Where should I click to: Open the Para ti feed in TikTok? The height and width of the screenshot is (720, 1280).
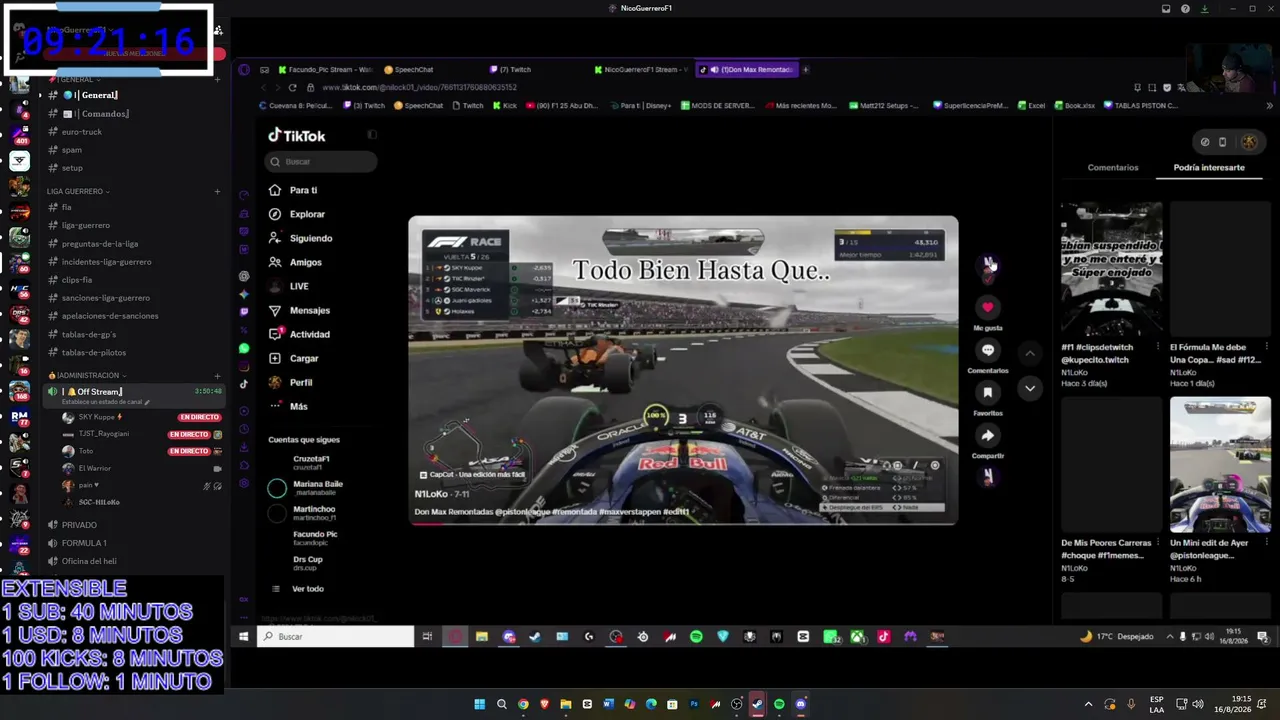[293, 190]
